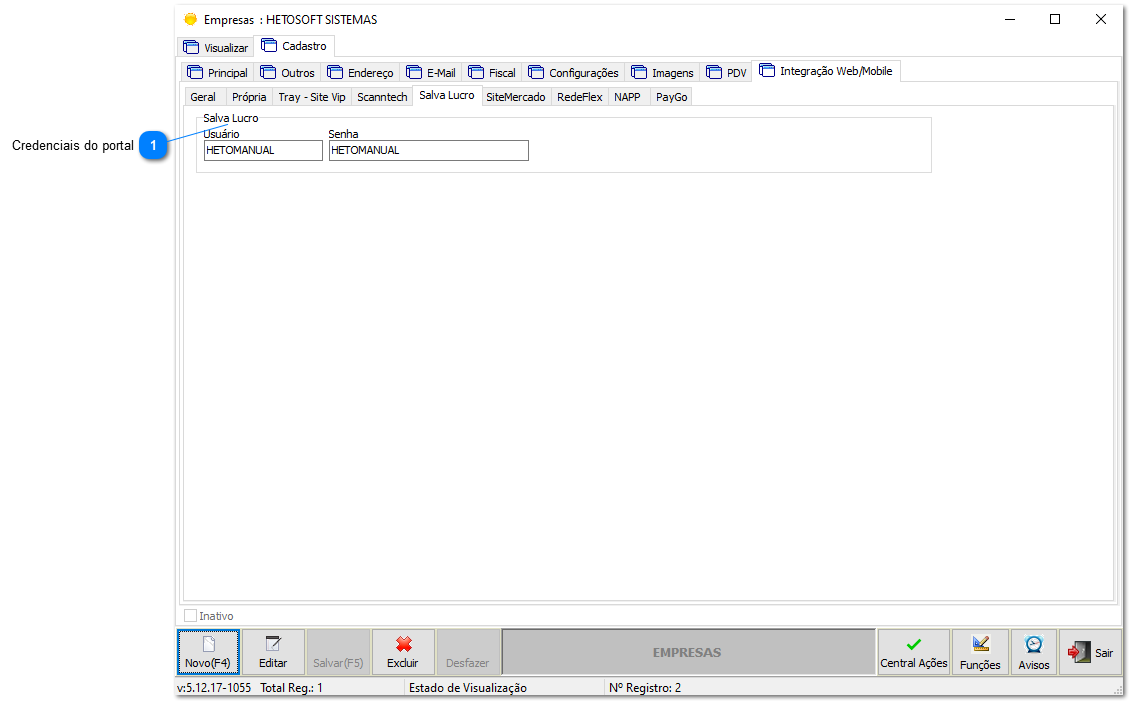Switch to the Visualizar tab
This screenshot has height=704, width=1132.
[x=215, y=47]
